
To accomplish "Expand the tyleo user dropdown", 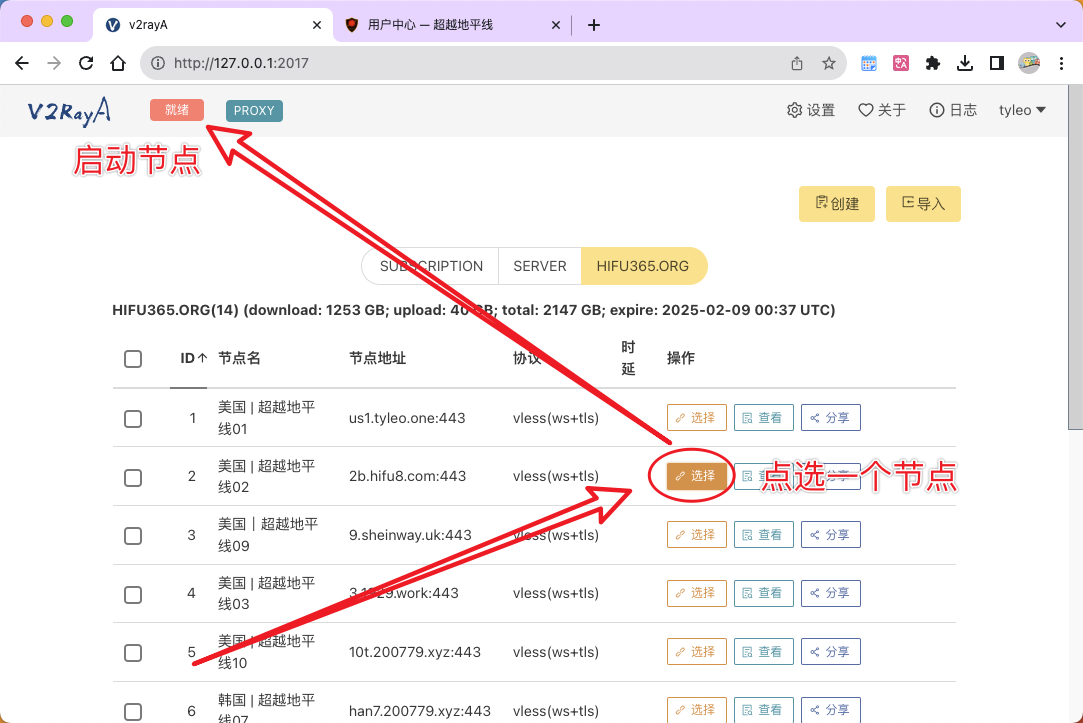I will [1022, 110].
